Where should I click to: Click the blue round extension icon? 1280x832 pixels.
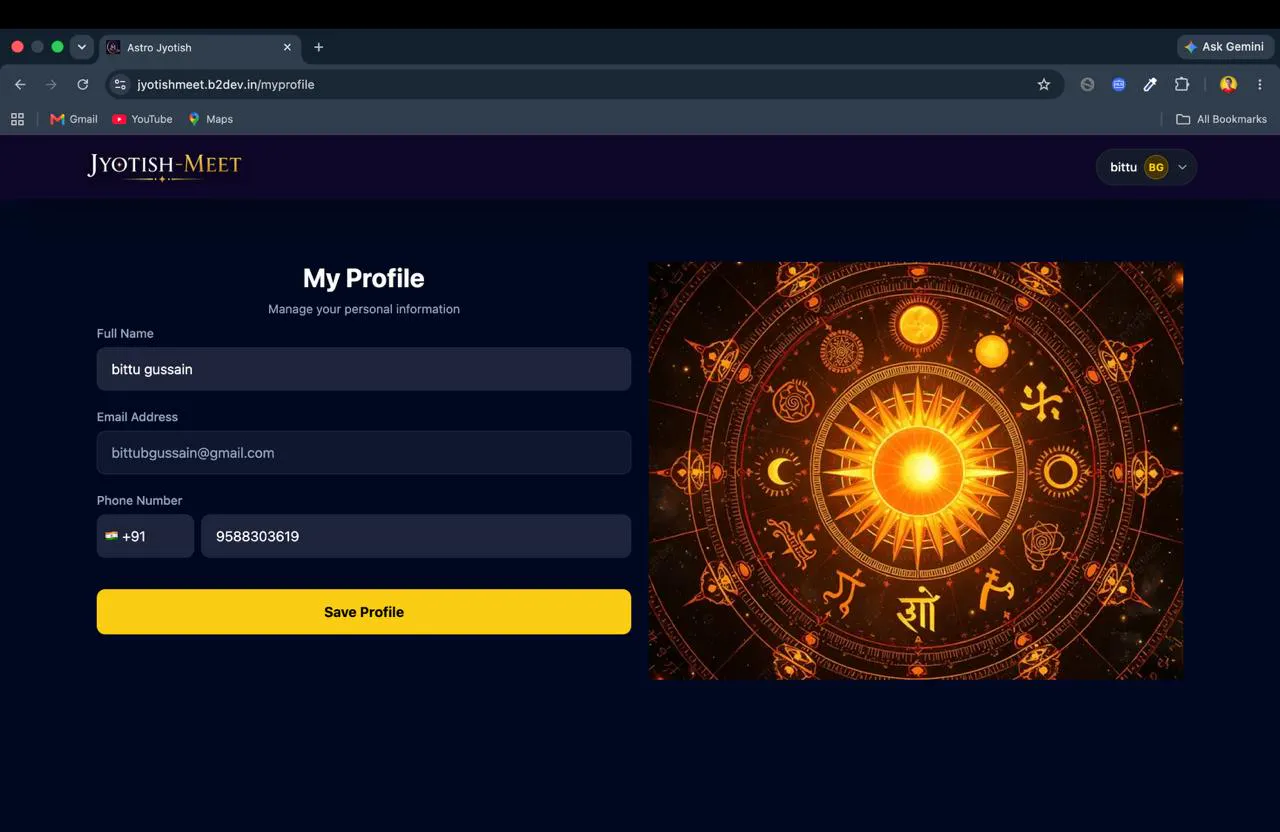[x=1119, y=85]
